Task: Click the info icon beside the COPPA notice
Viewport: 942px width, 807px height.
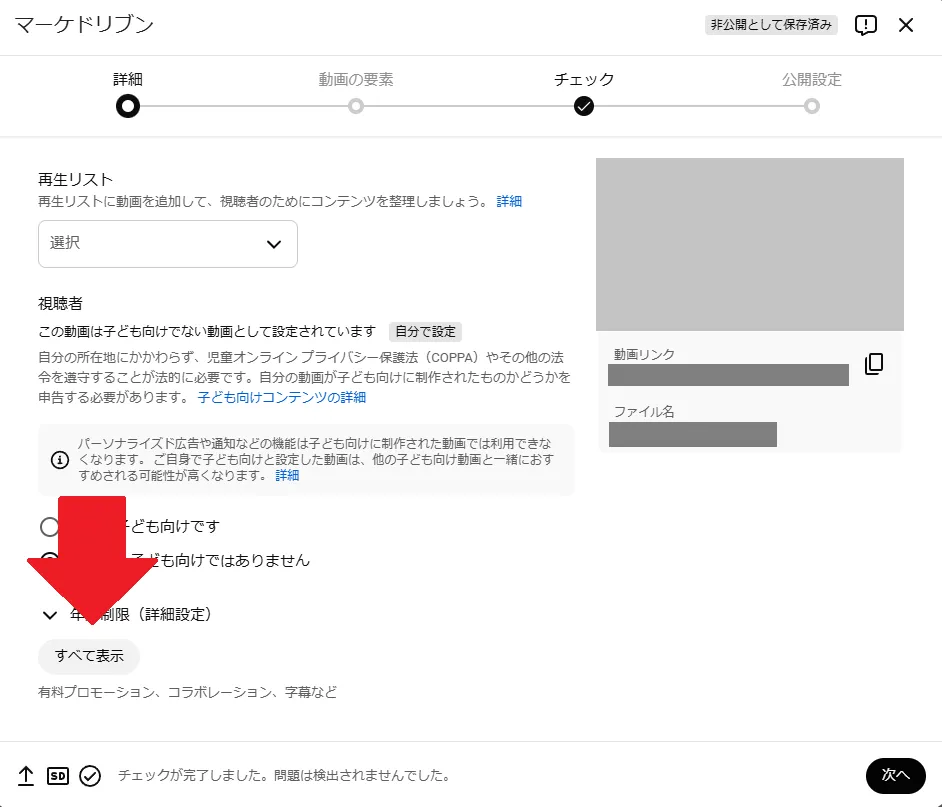Action: point(55,461)
